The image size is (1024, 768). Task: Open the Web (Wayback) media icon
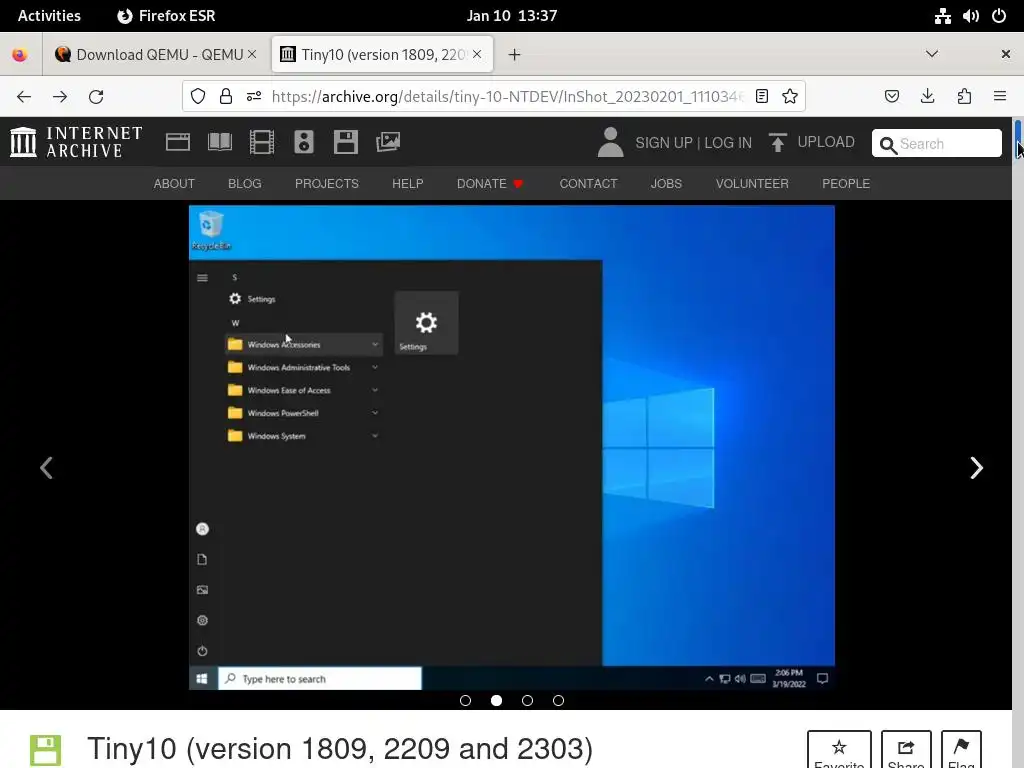[178, 142]
